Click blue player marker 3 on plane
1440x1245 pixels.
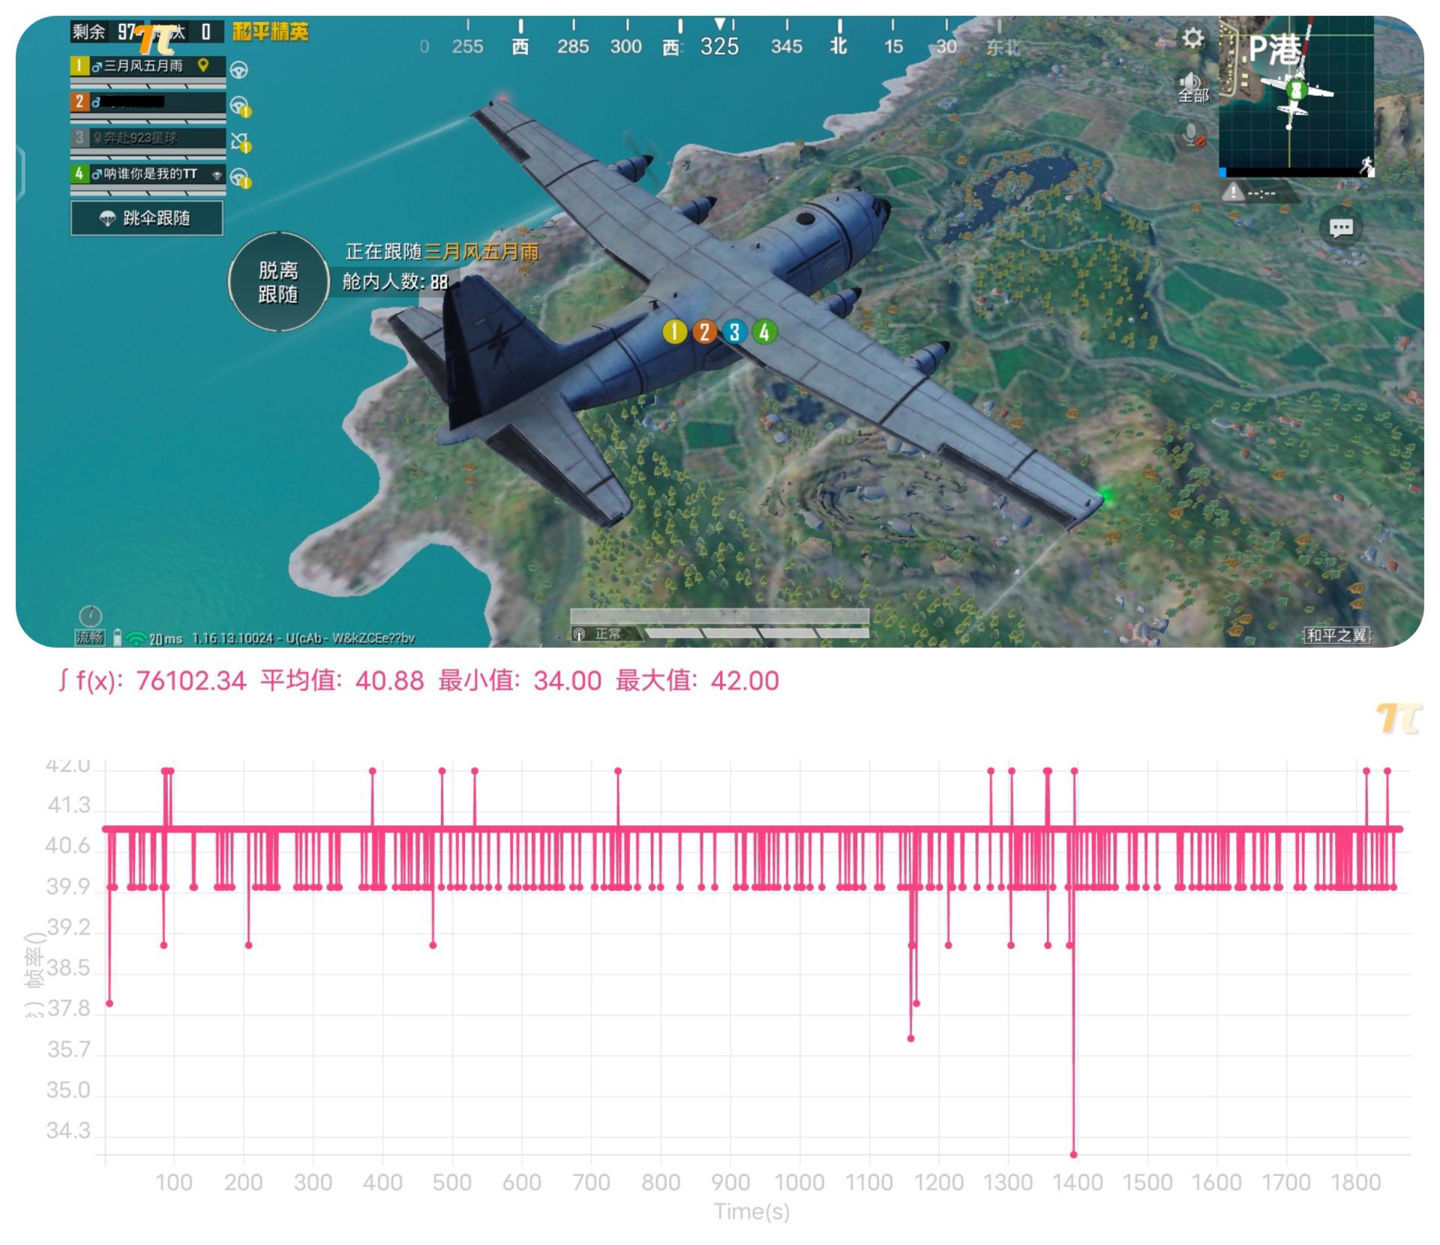[735, 332]
